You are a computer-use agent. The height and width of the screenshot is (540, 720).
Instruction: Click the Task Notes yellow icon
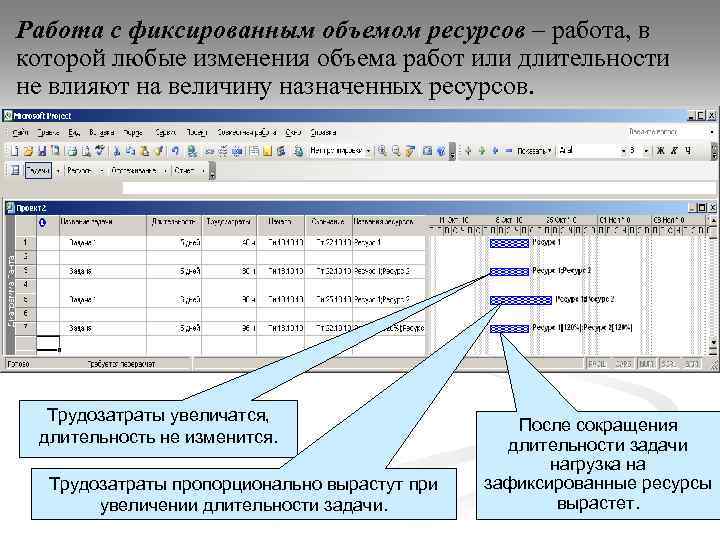tap(268, 151)
